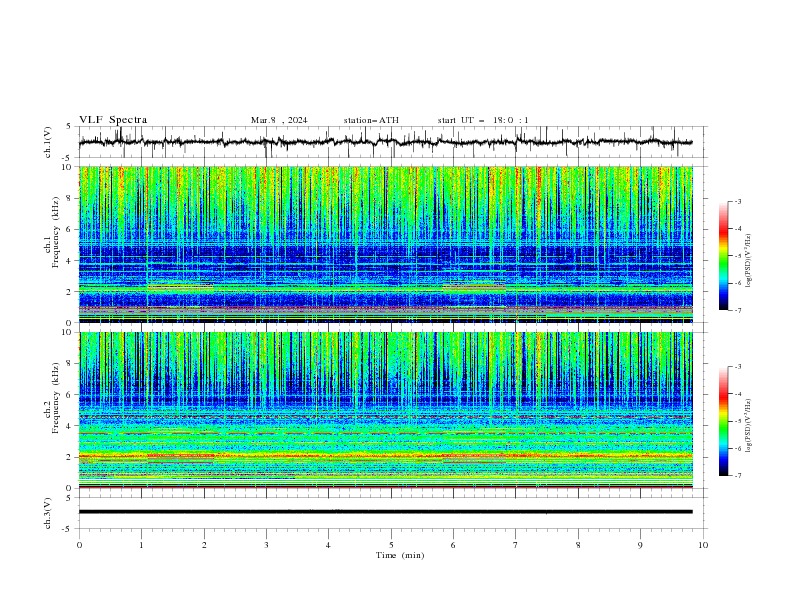Click time axis tick label '7'

[516, 545]
